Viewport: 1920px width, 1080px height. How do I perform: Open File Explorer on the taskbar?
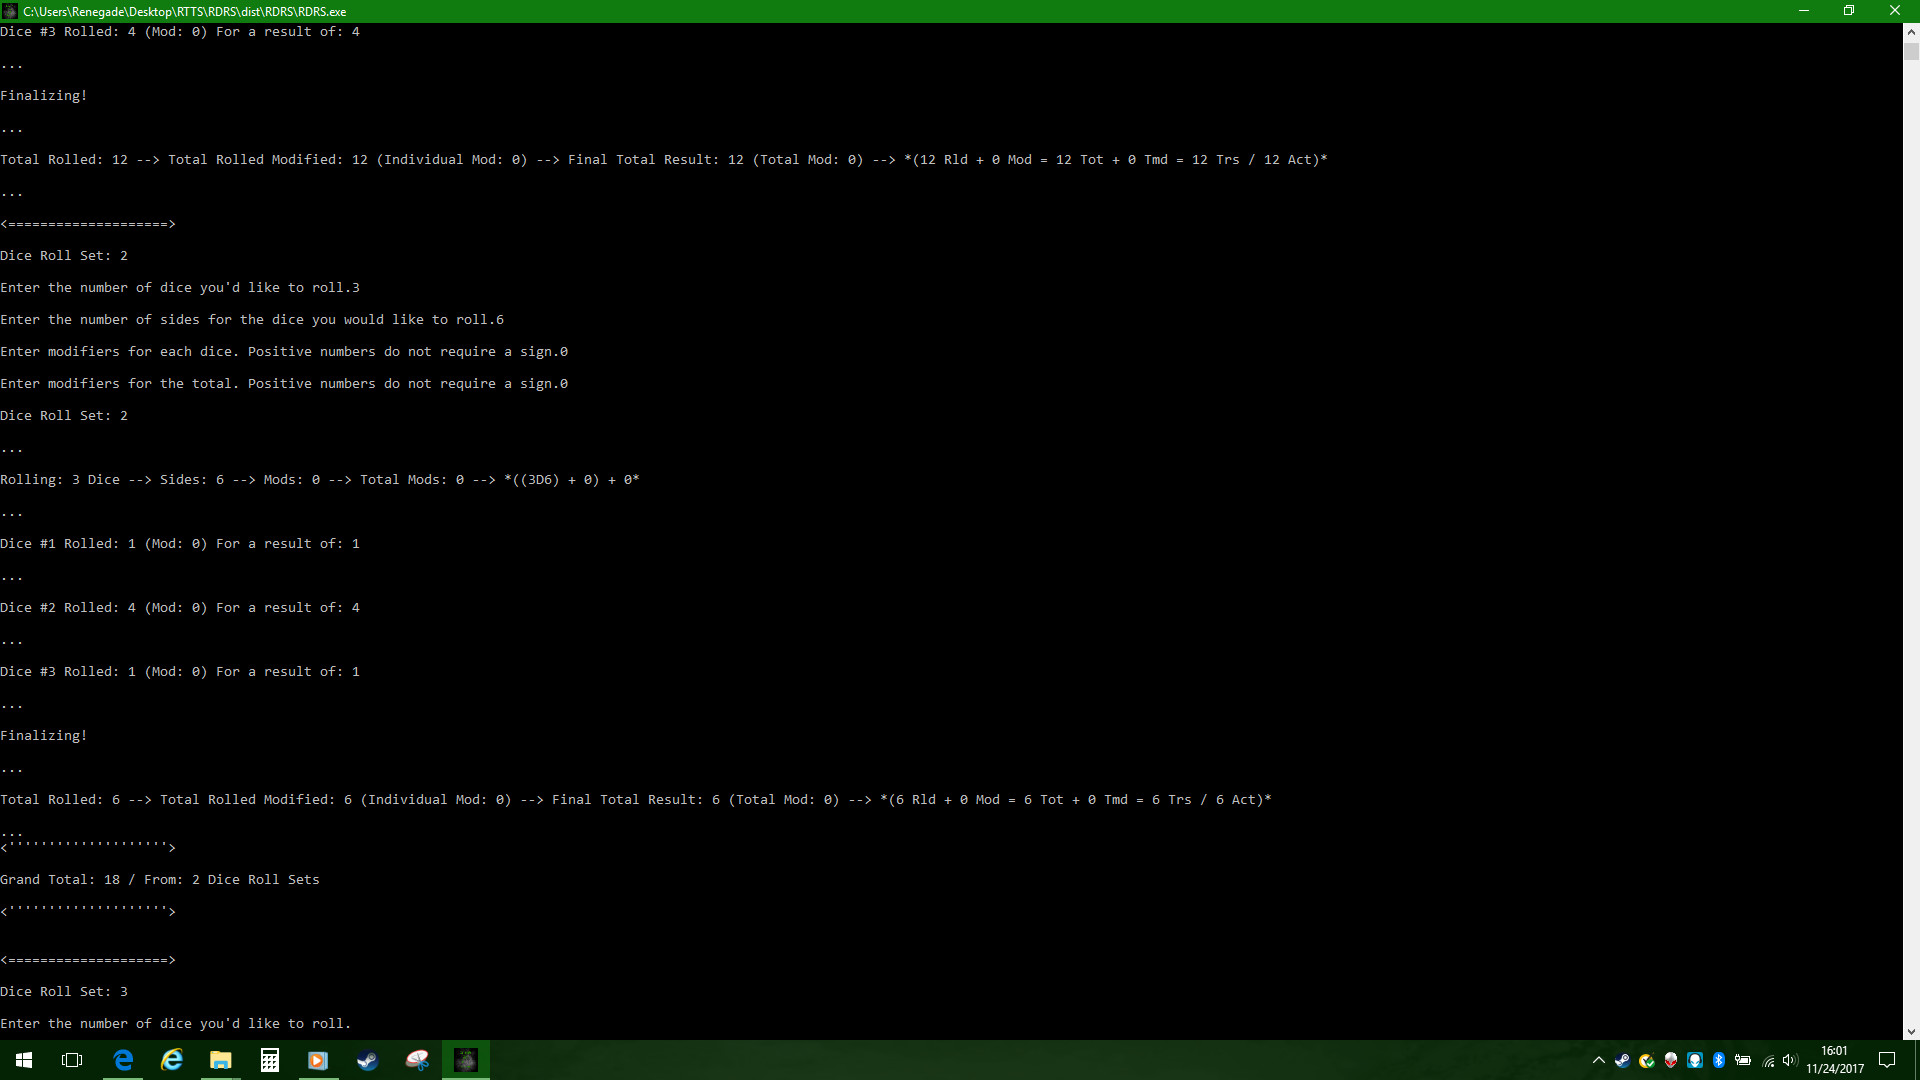(x=220, y=1060)
